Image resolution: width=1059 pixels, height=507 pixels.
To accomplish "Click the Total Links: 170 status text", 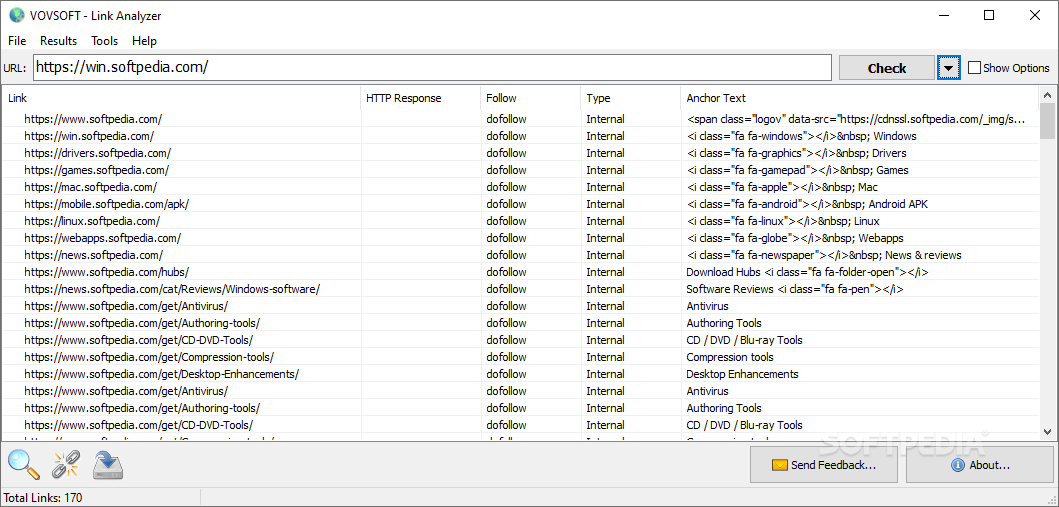I will [x=43, y=498].
